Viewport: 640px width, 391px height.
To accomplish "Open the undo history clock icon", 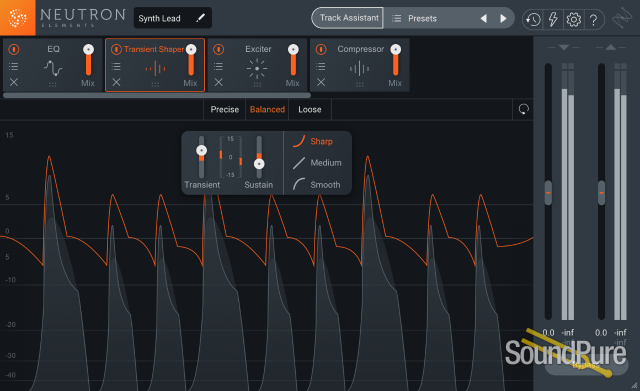I will tap(533, 19).
